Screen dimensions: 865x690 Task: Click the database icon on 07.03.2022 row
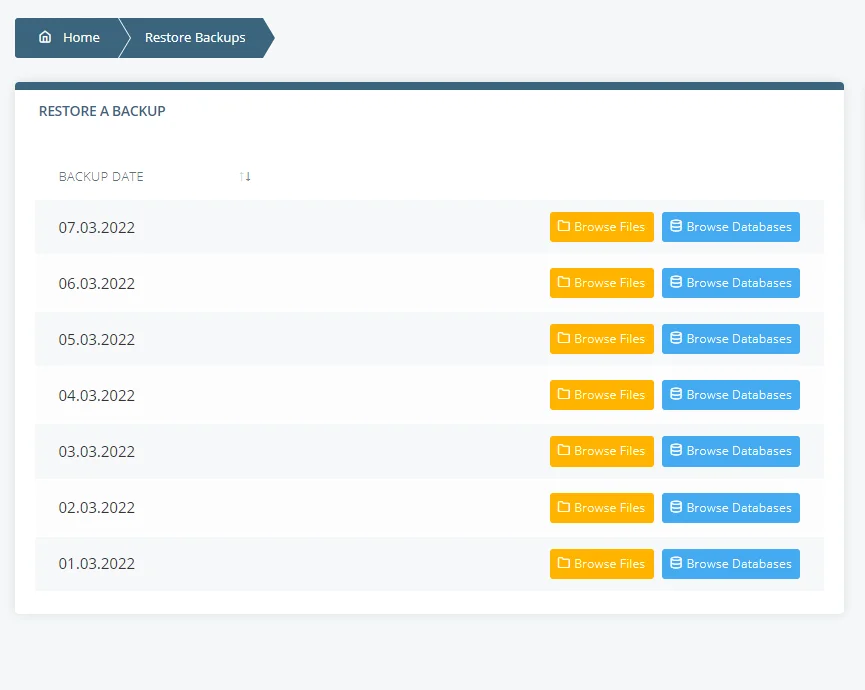point(675,226)
